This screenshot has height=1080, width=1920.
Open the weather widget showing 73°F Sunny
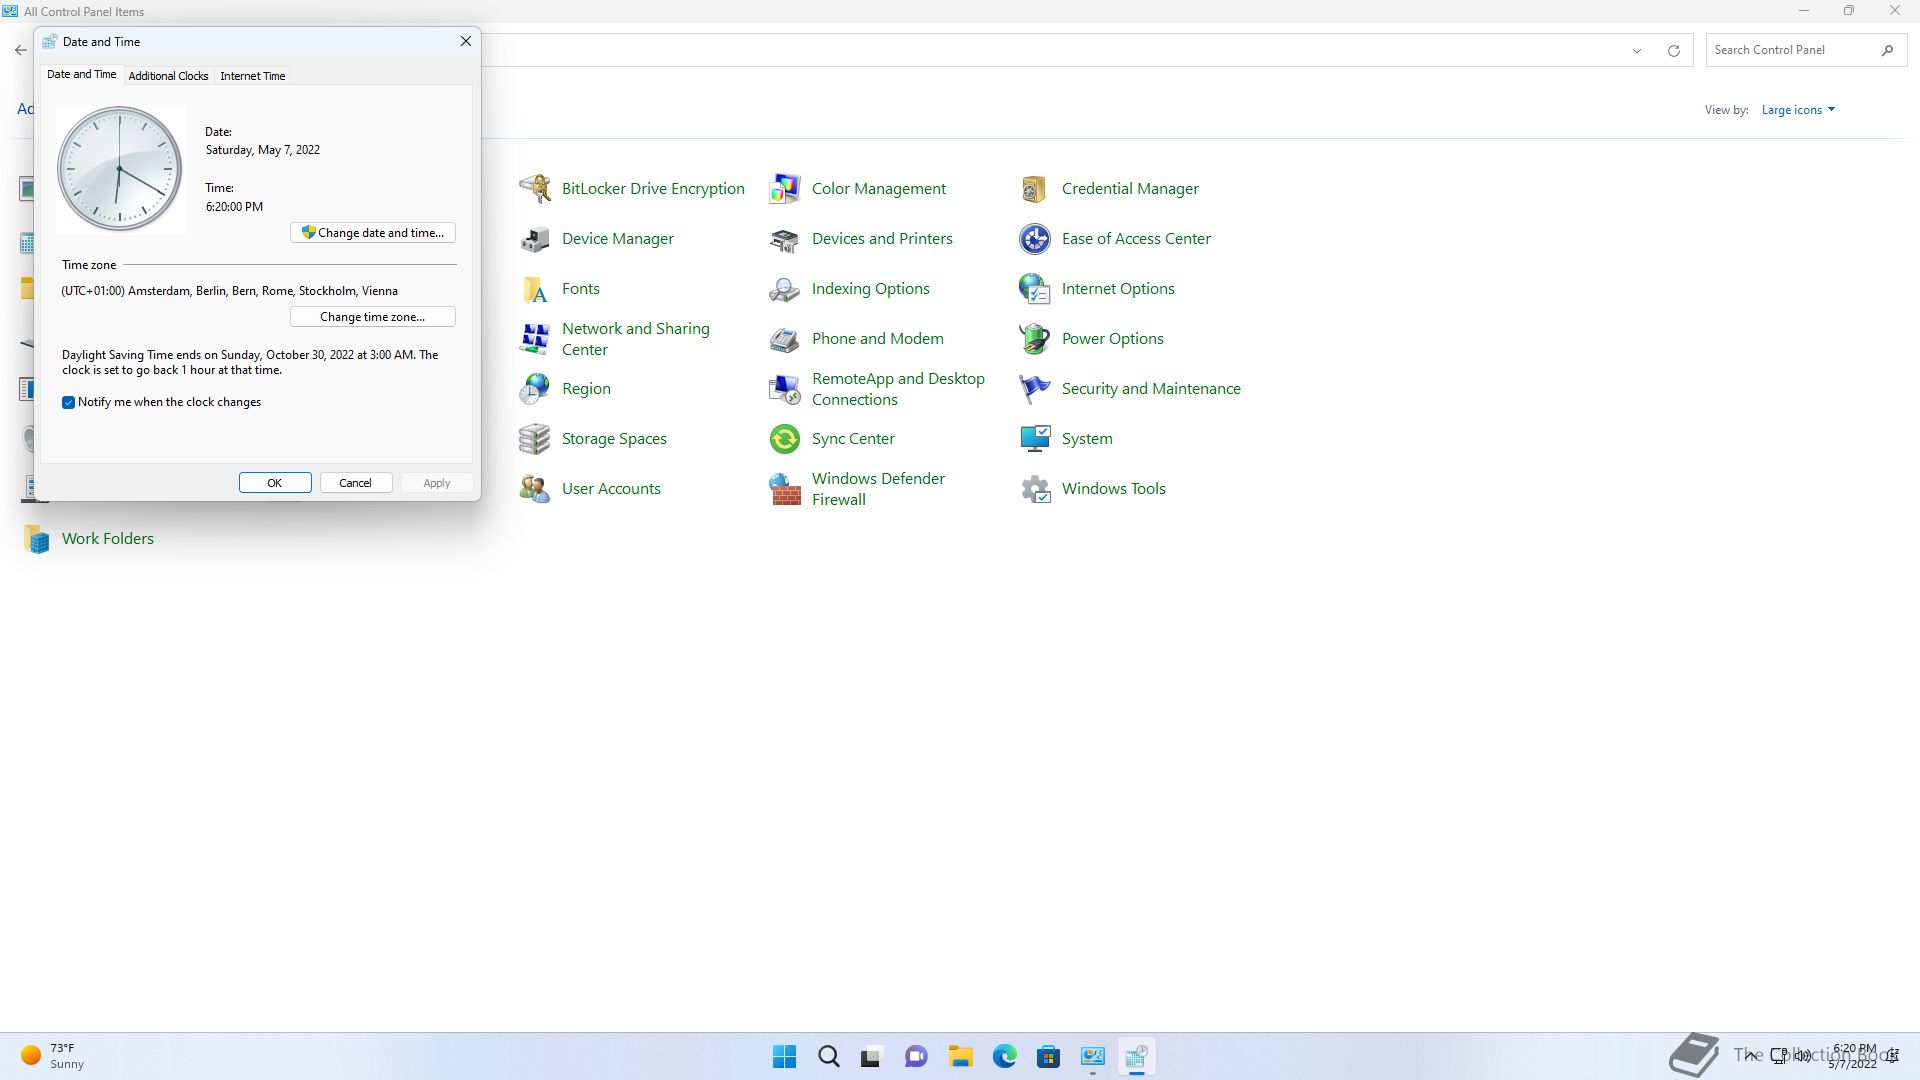(x=53, y=1057)
